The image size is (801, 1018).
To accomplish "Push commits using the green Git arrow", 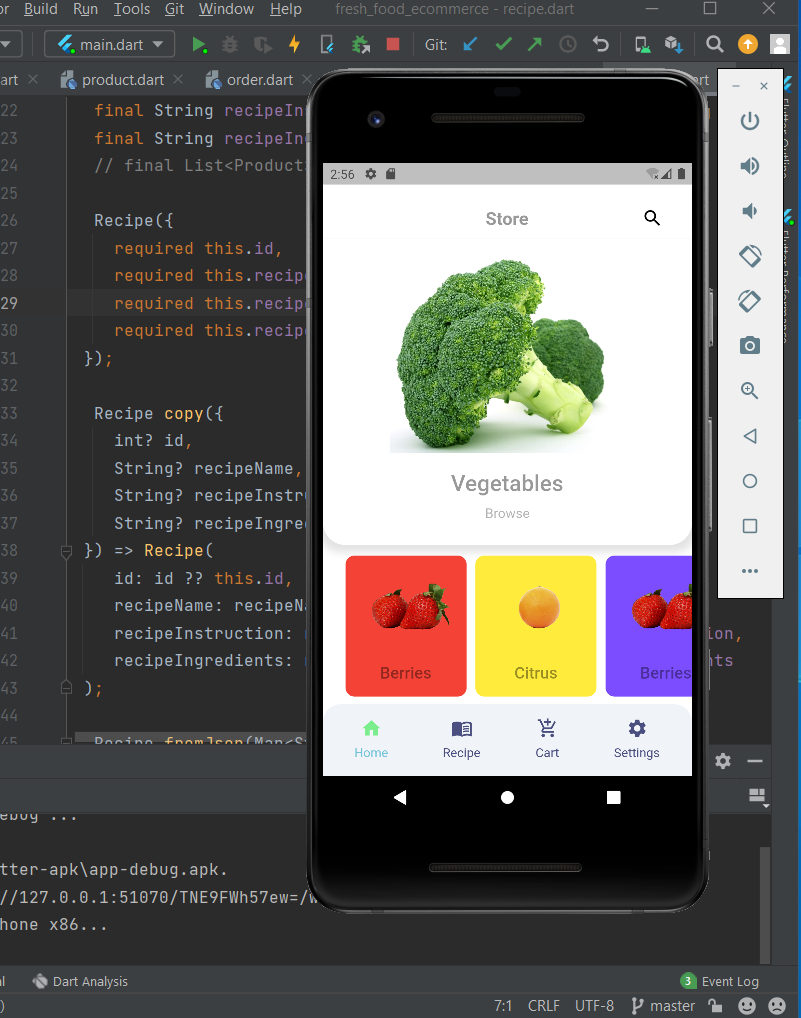I will [x=535, y=44].
